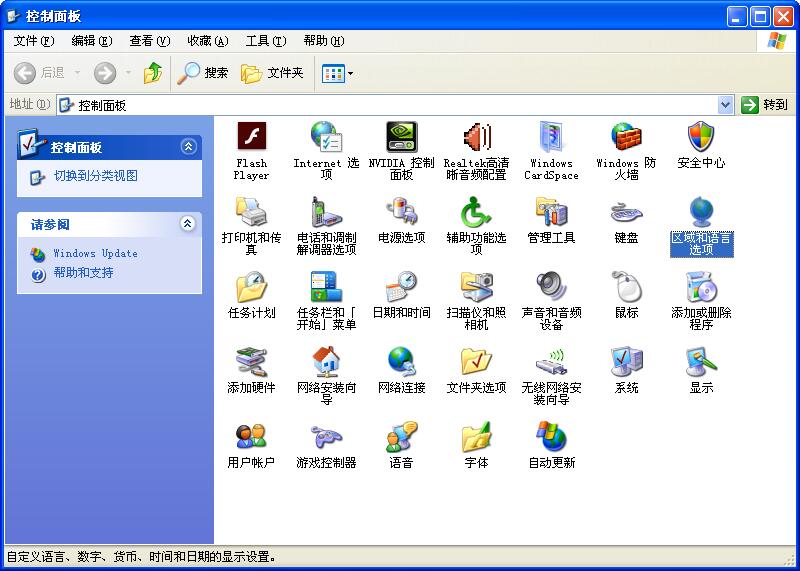Open 键盘 keyboard icon
The width and height of the screenshot is (800, 571).
[x=626, y=211]
